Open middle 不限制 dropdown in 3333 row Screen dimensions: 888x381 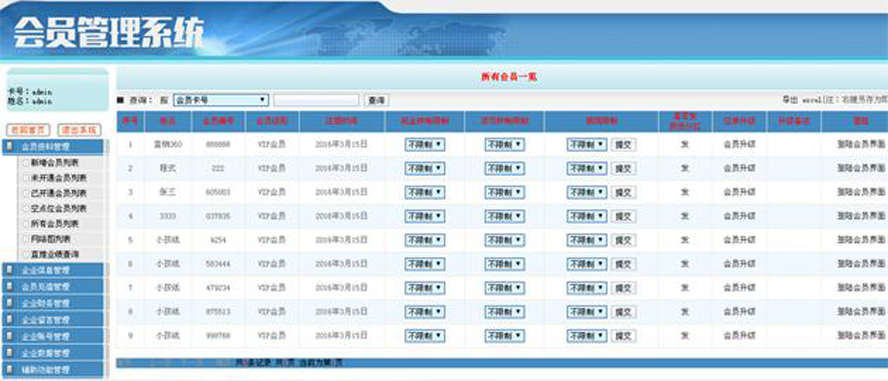(505, 216)
